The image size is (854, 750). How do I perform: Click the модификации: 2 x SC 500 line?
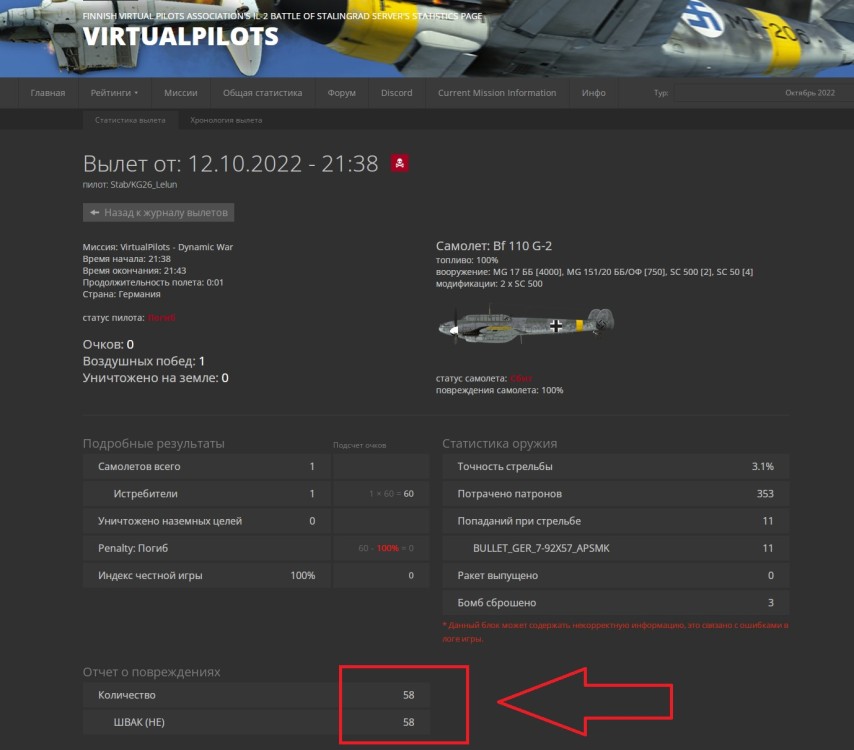click(x=489, y=284)
